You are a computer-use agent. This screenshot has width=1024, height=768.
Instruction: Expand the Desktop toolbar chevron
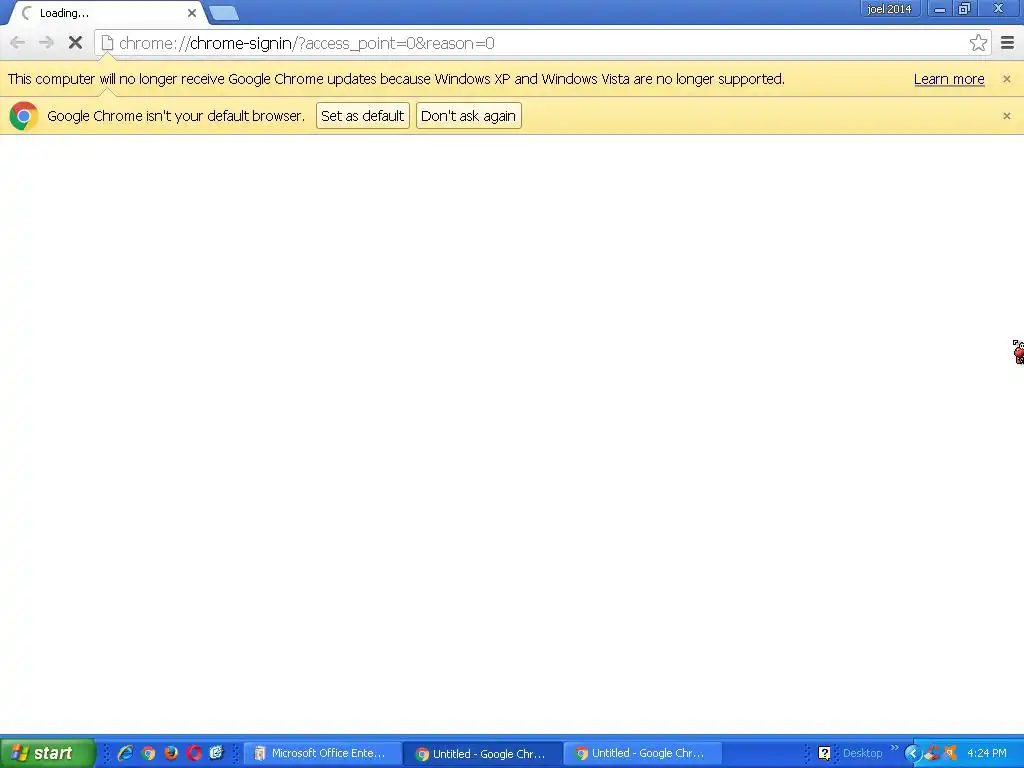[894, 748]
